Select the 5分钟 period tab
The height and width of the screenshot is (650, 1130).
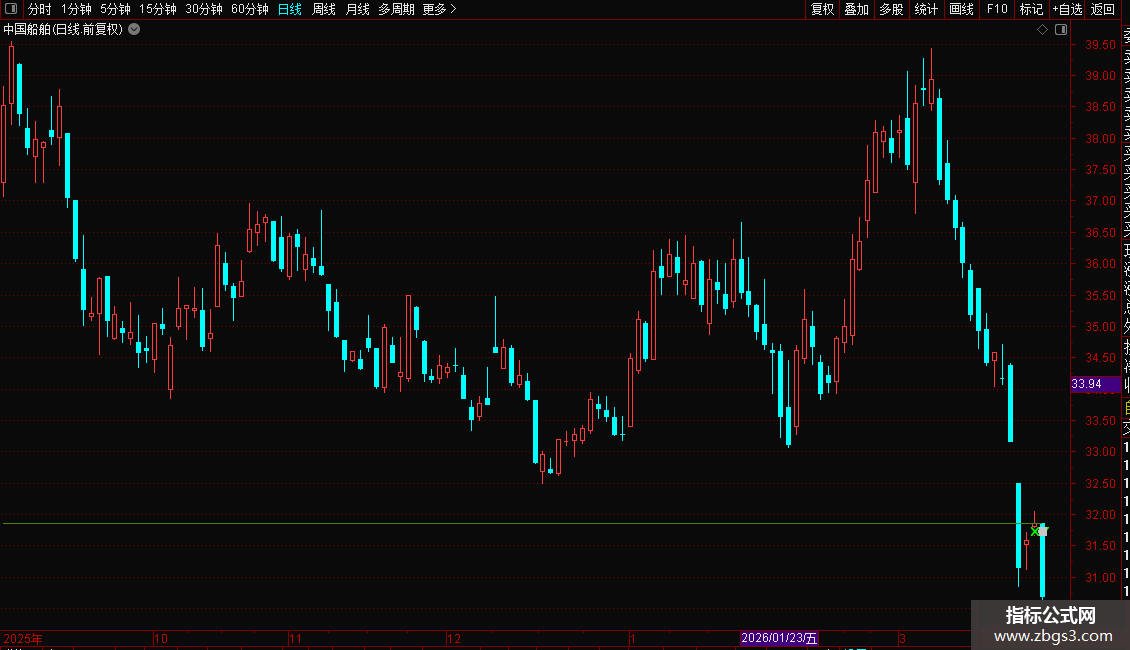115,9
